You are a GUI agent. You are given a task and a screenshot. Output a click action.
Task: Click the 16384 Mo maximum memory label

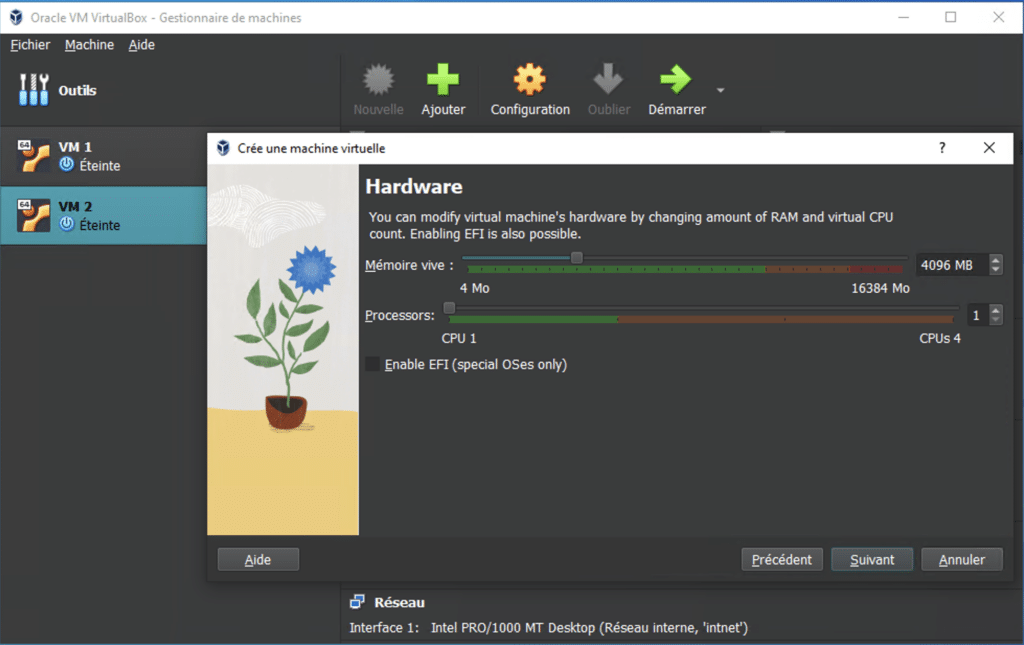pos(880,288)
